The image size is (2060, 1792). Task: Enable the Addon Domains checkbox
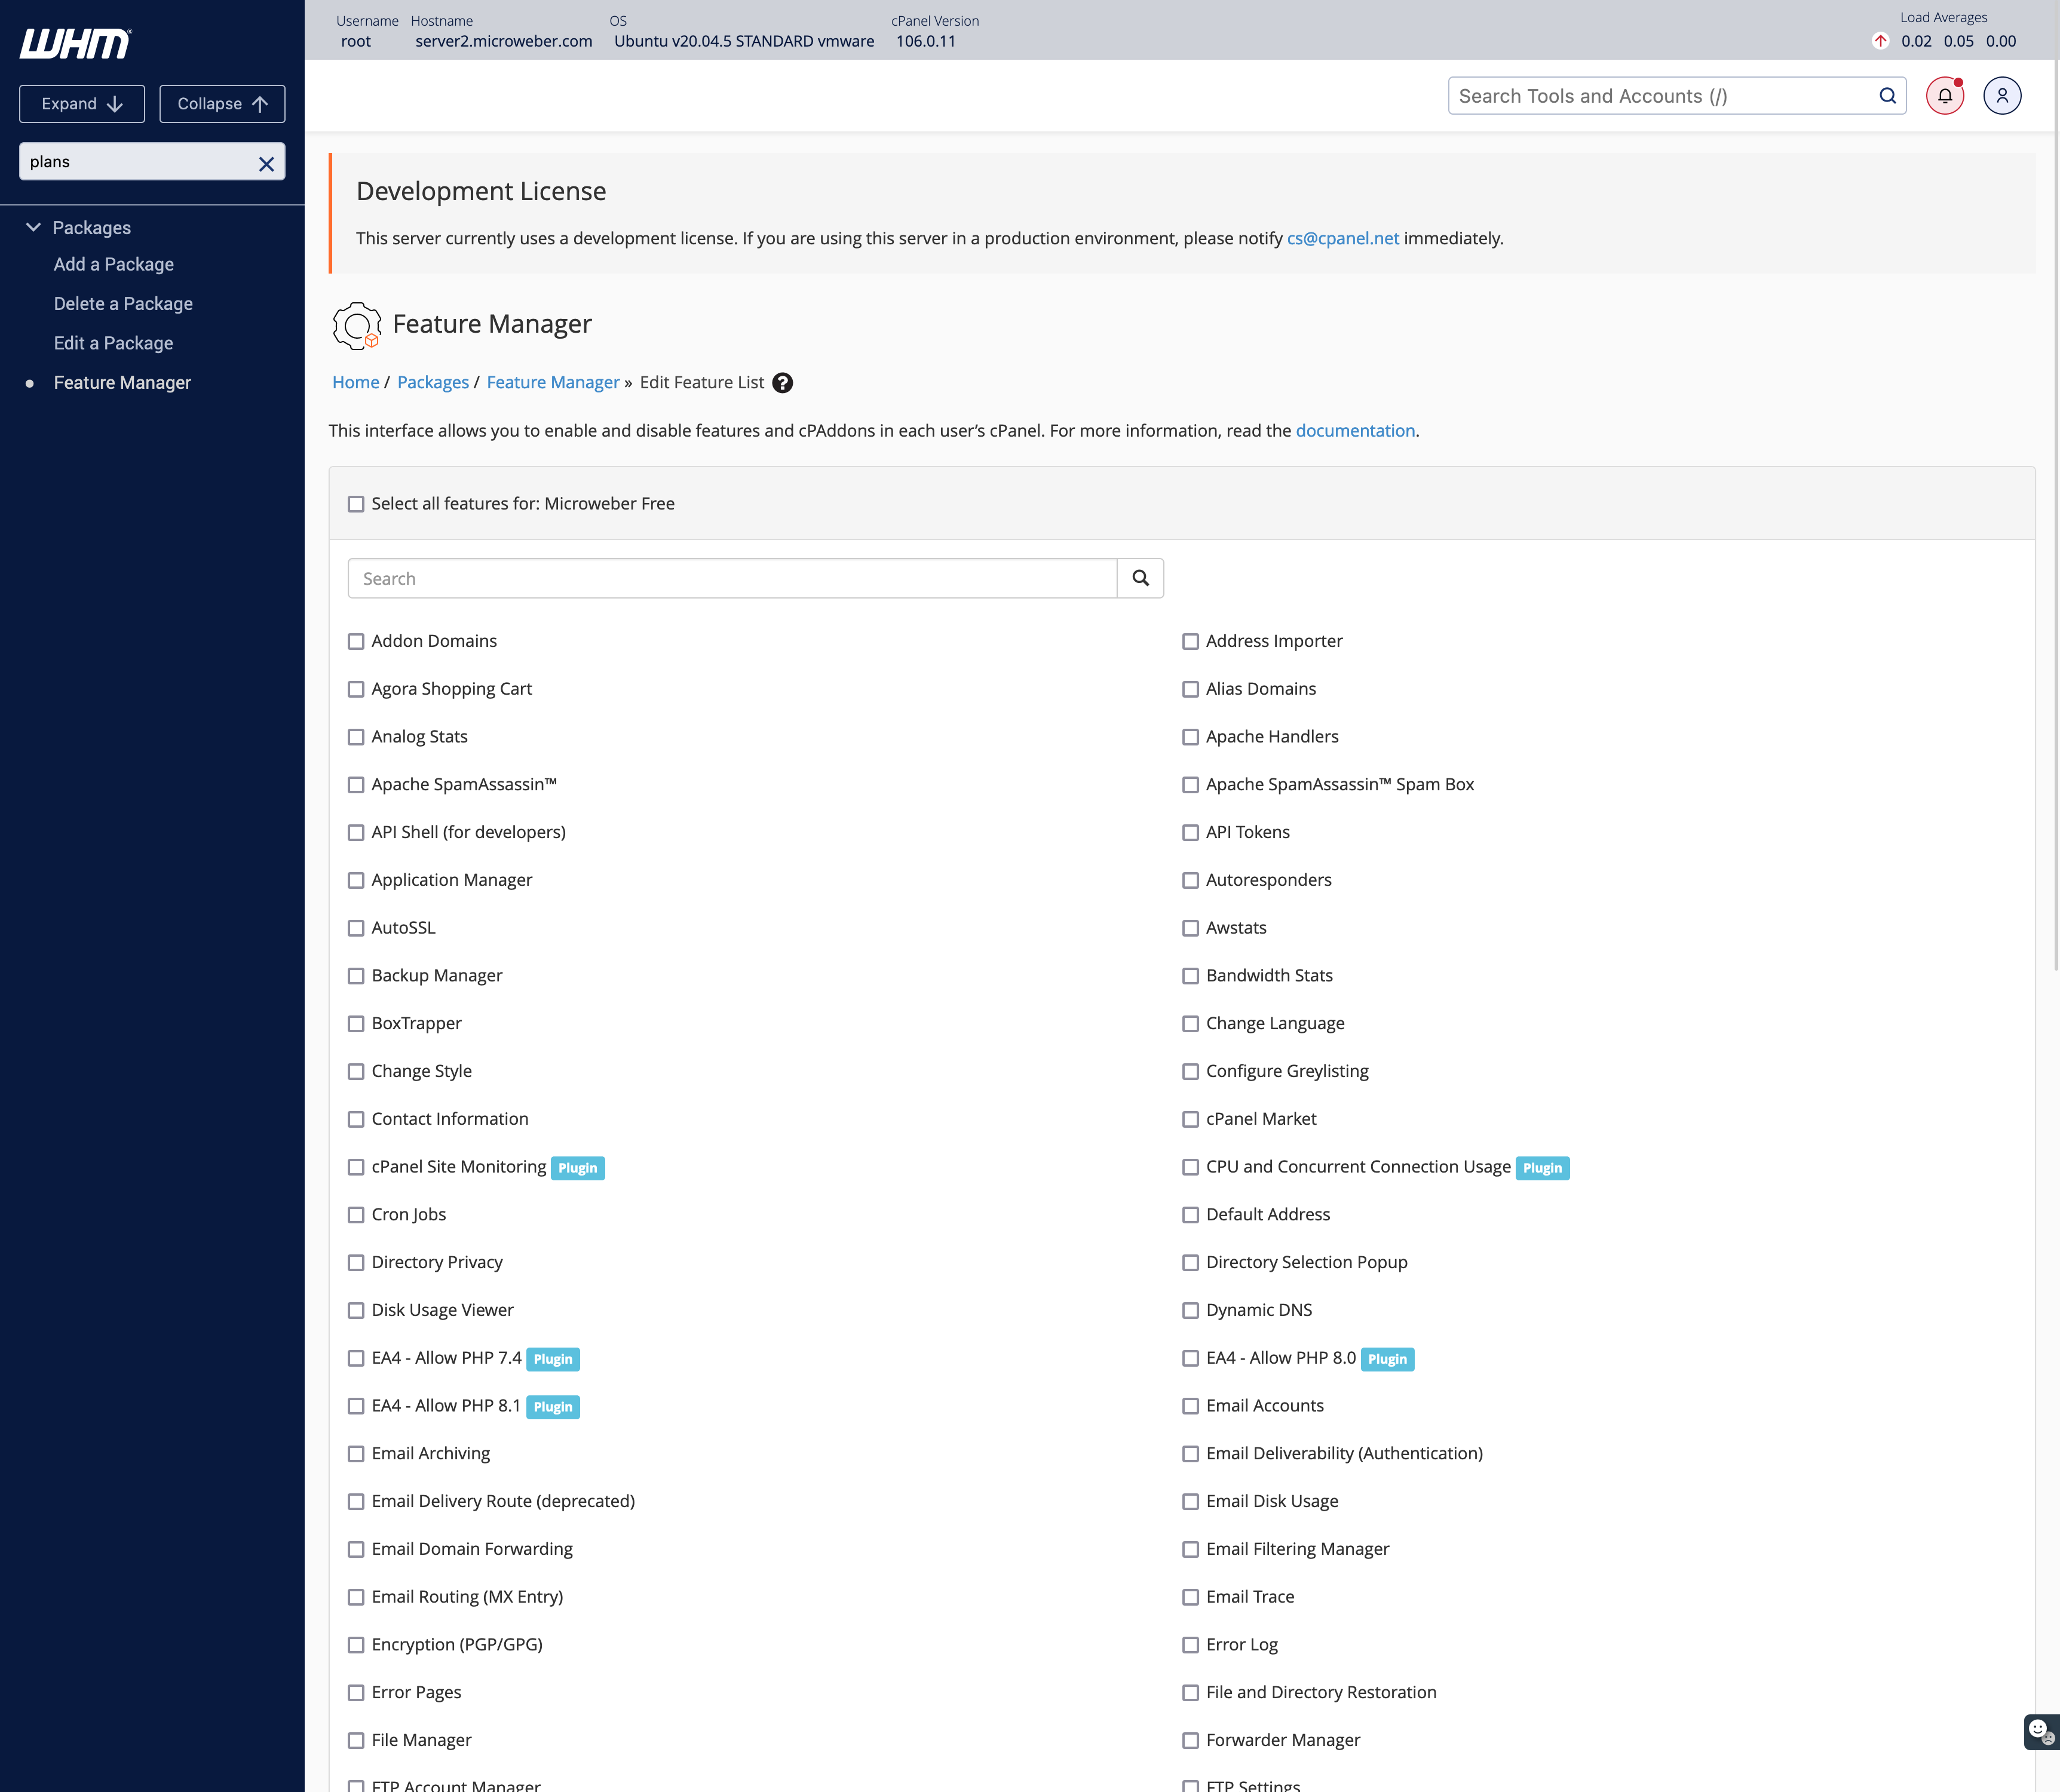coord(356,641)
